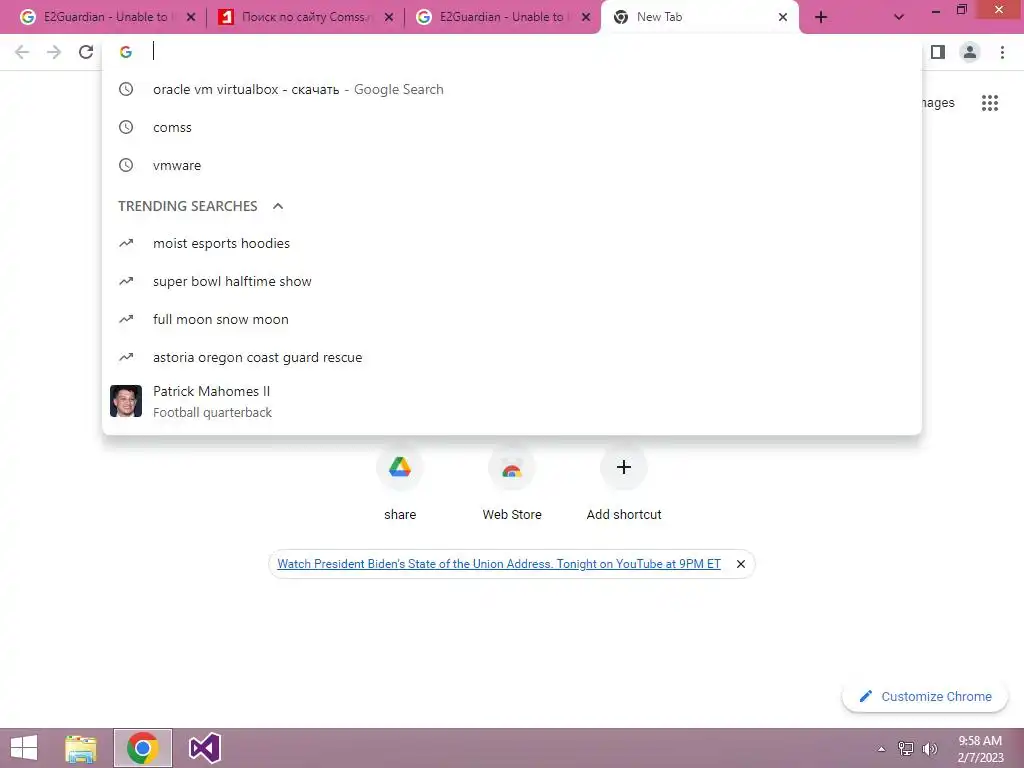1024x768 pixels.
Task: Open the tab search dropdown arrow
Action: click(899, 17)
